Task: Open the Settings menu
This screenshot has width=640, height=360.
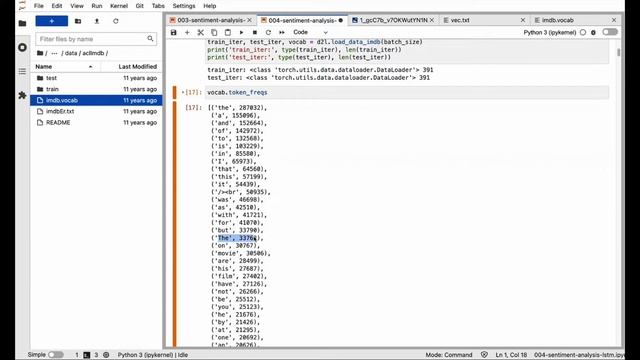Action: 184,6
